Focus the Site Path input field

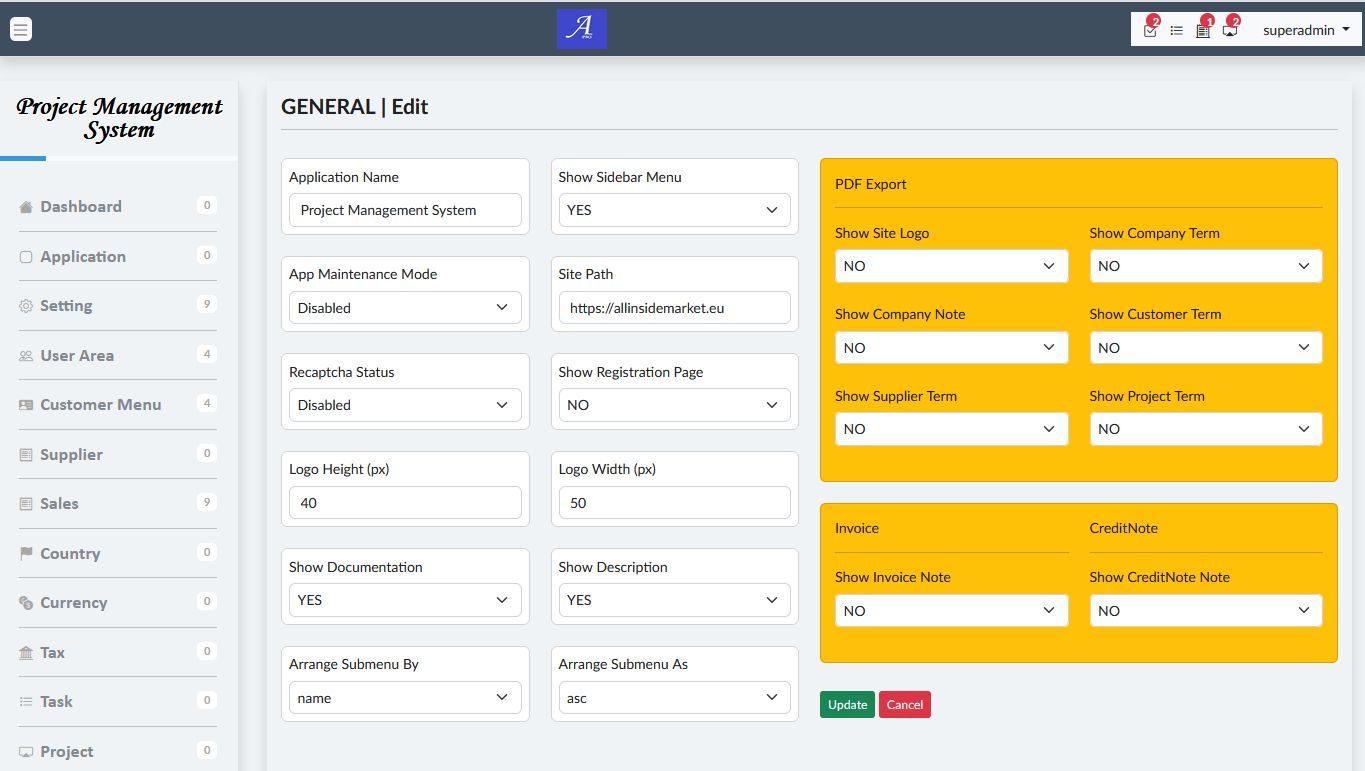[x=675, y=308]
